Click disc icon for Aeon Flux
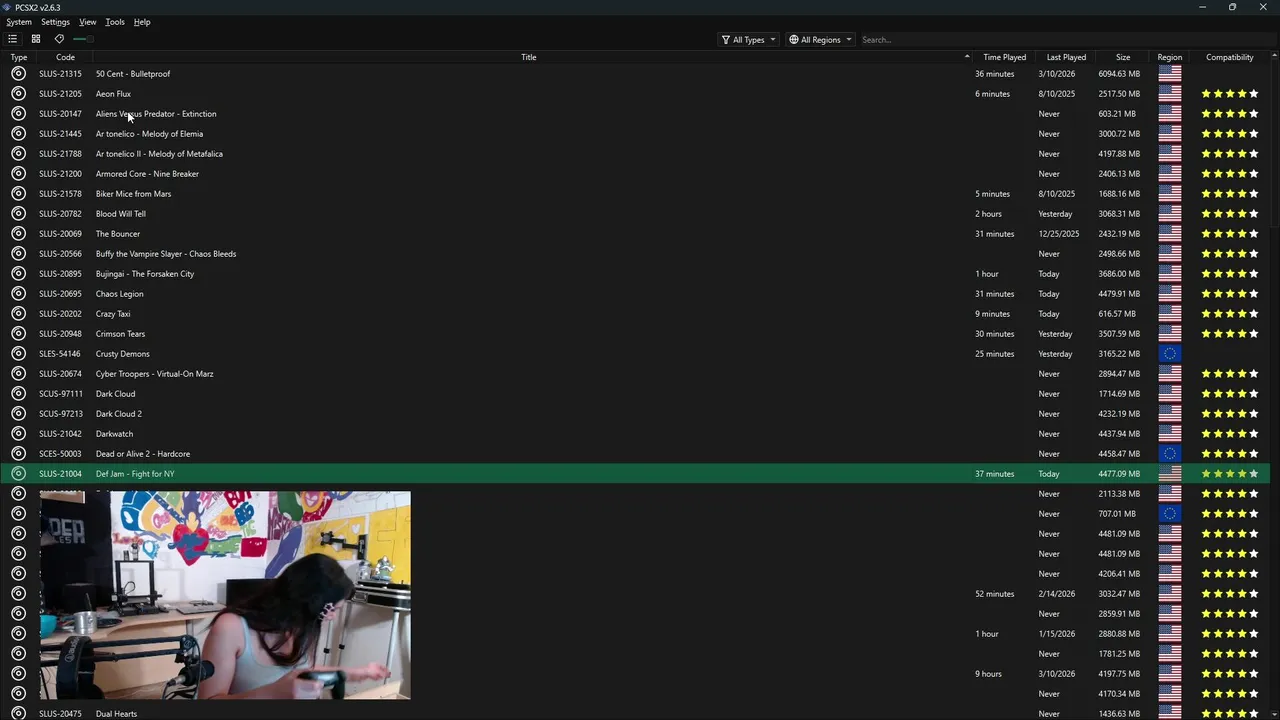Screen dimensions: 1280x720 18,94
